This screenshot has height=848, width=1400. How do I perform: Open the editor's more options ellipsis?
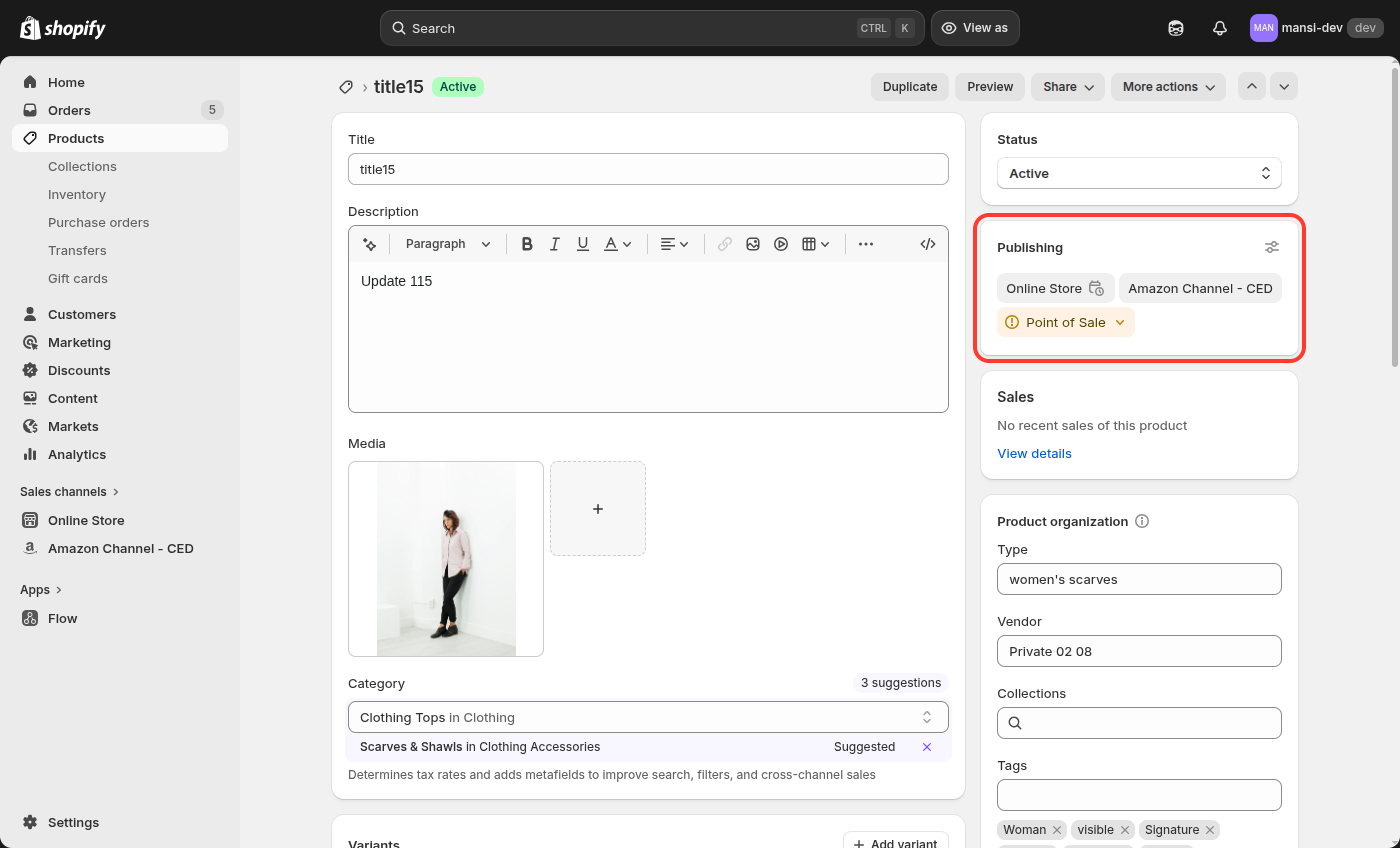point(866,244)
